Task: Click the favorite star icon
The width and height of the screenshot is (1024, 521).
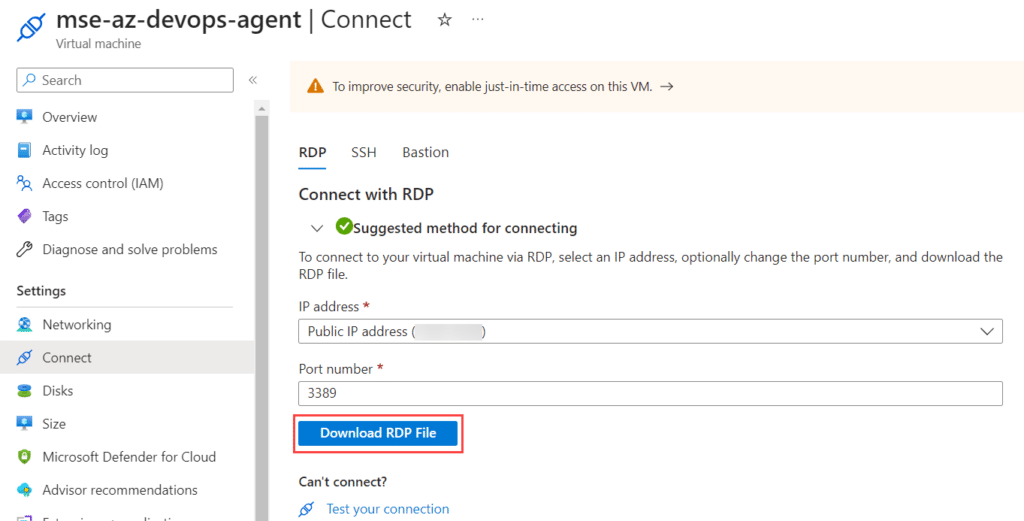Action: click(445, 20)
